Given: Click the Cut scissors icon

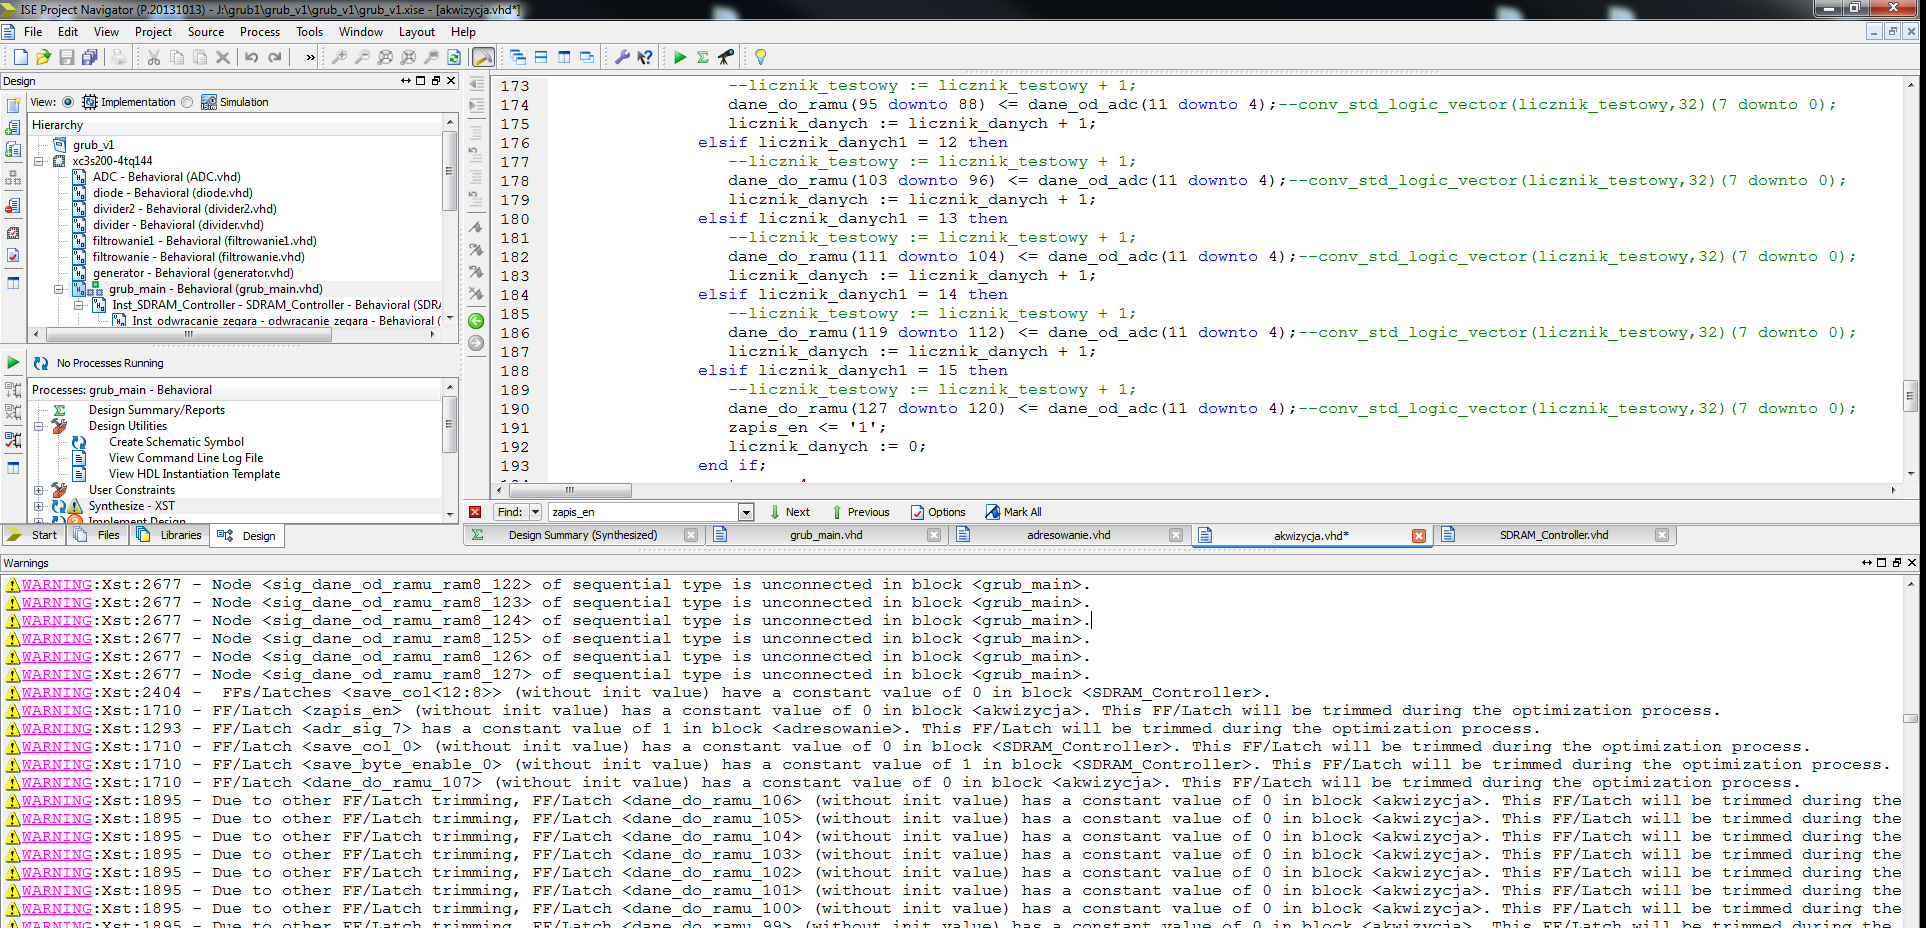Looking at the screenshot, I should pos(154,57).
